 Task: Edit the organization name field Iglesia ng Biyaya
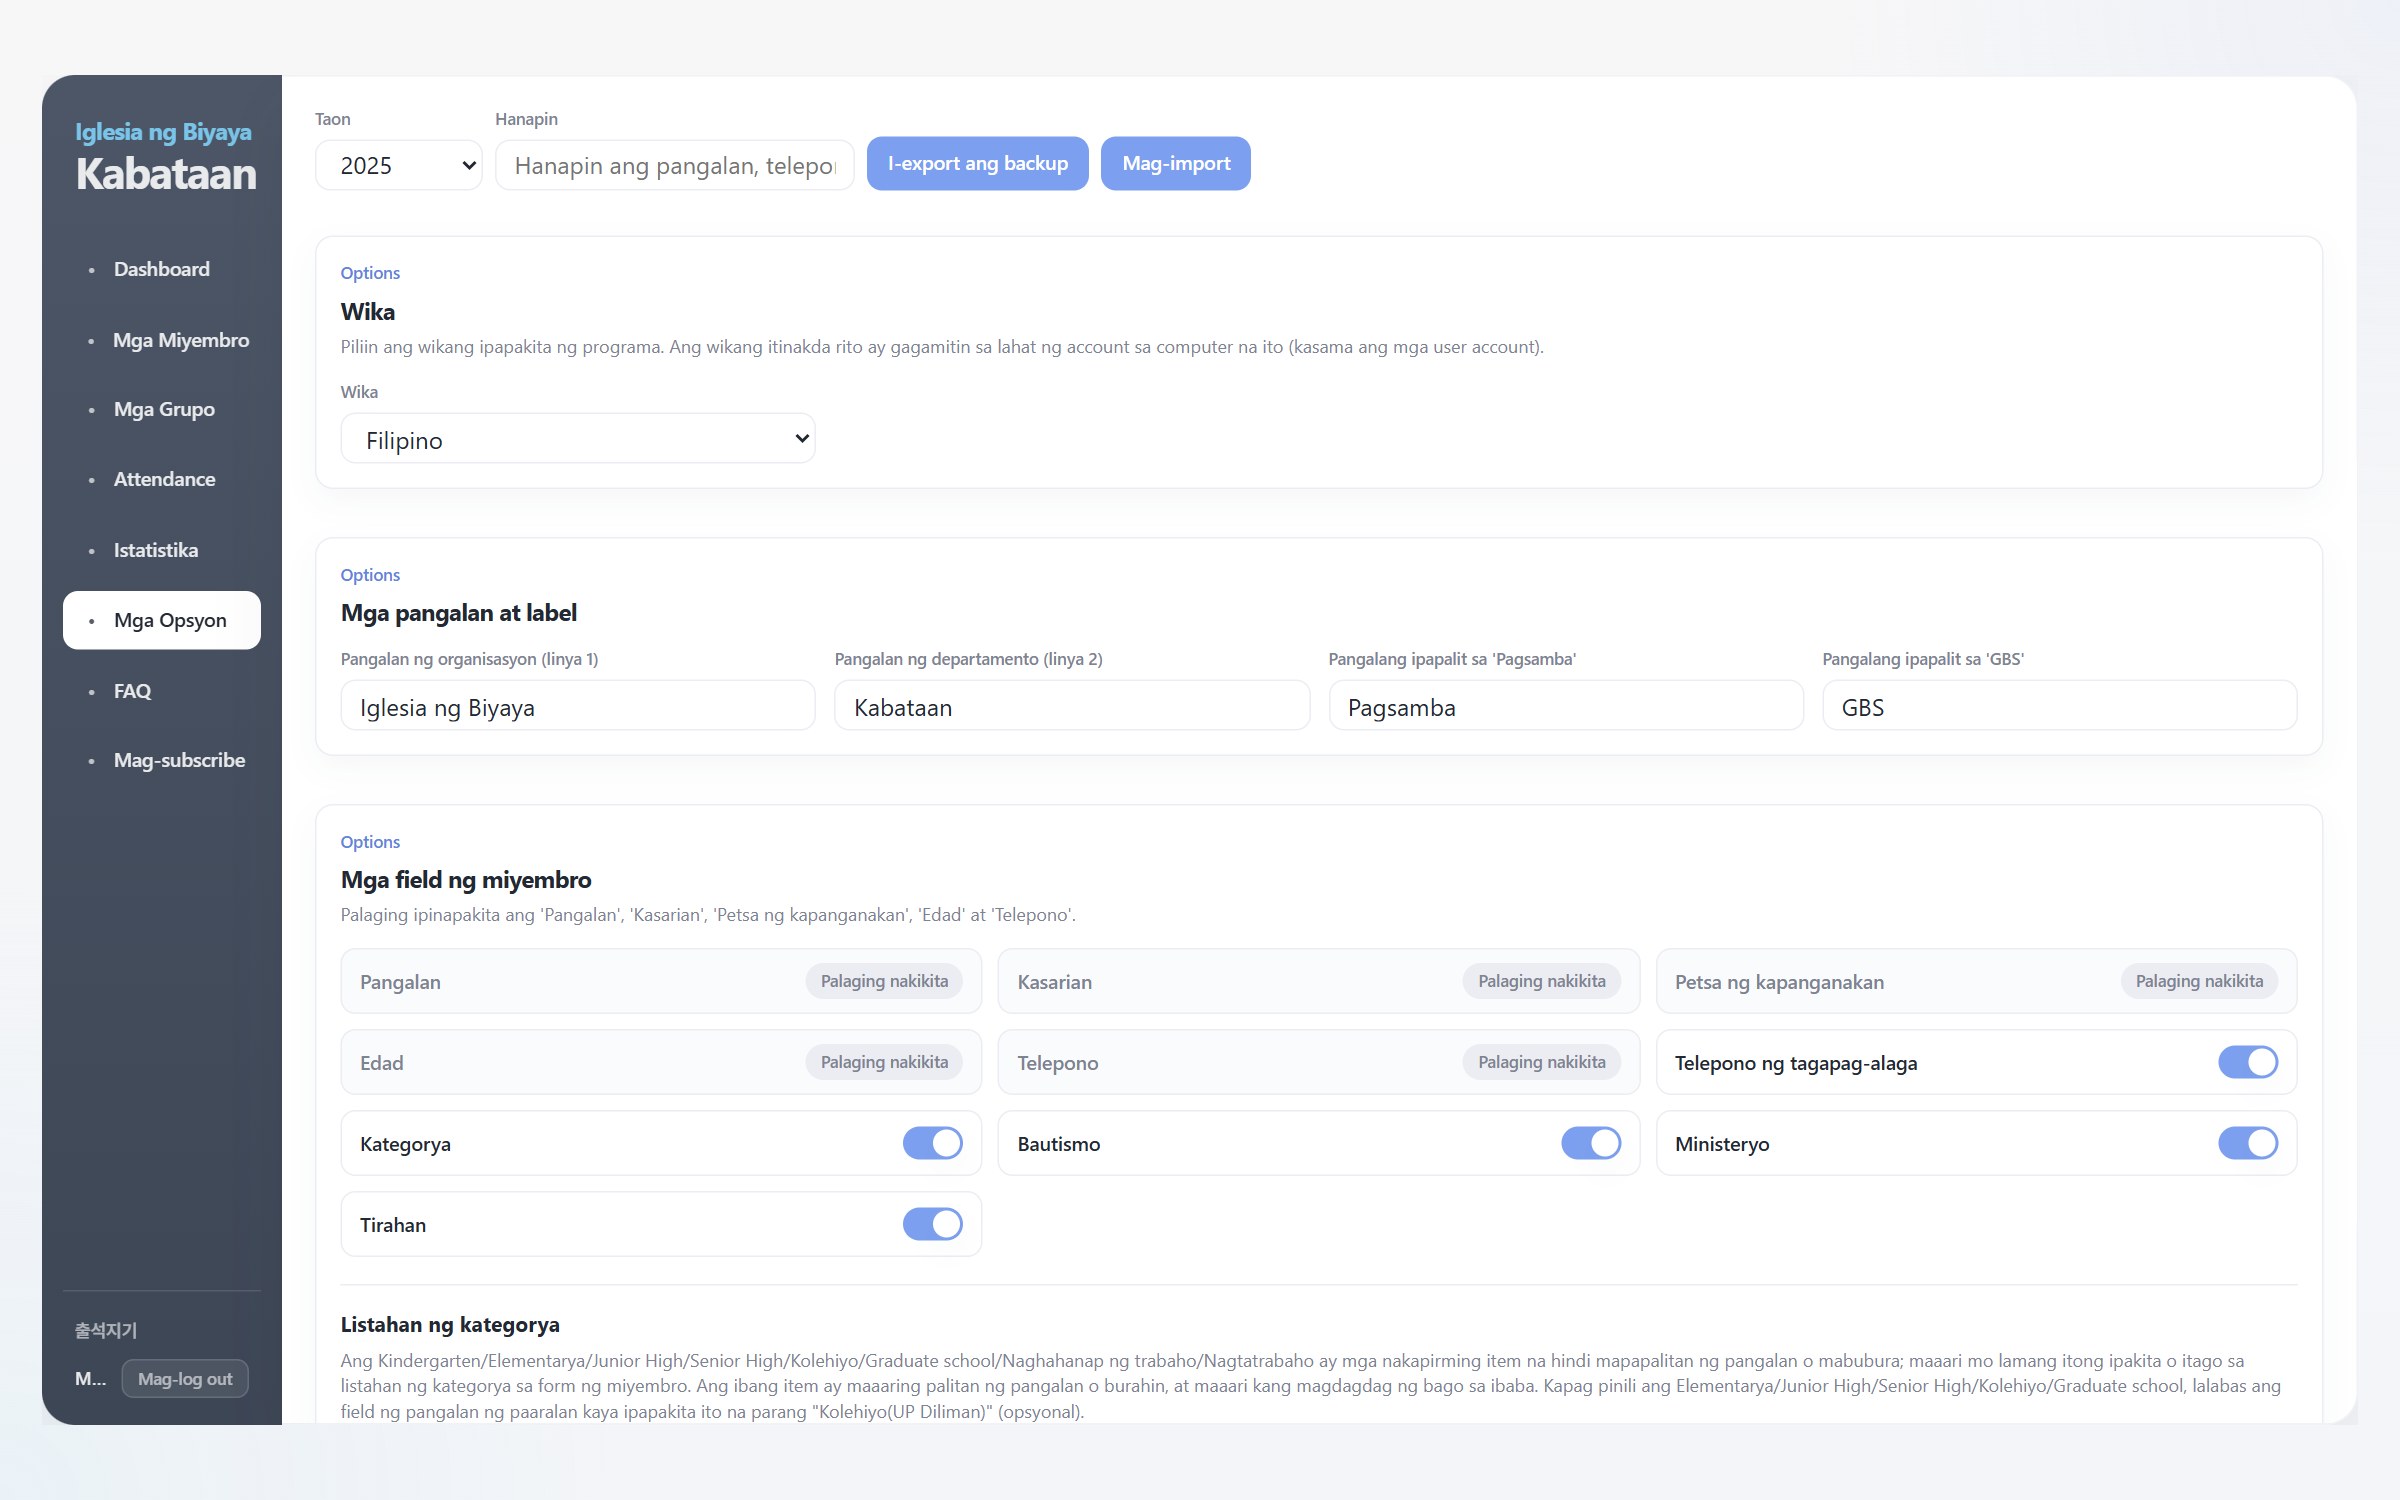pyautogui.click(x=578, y=706)
